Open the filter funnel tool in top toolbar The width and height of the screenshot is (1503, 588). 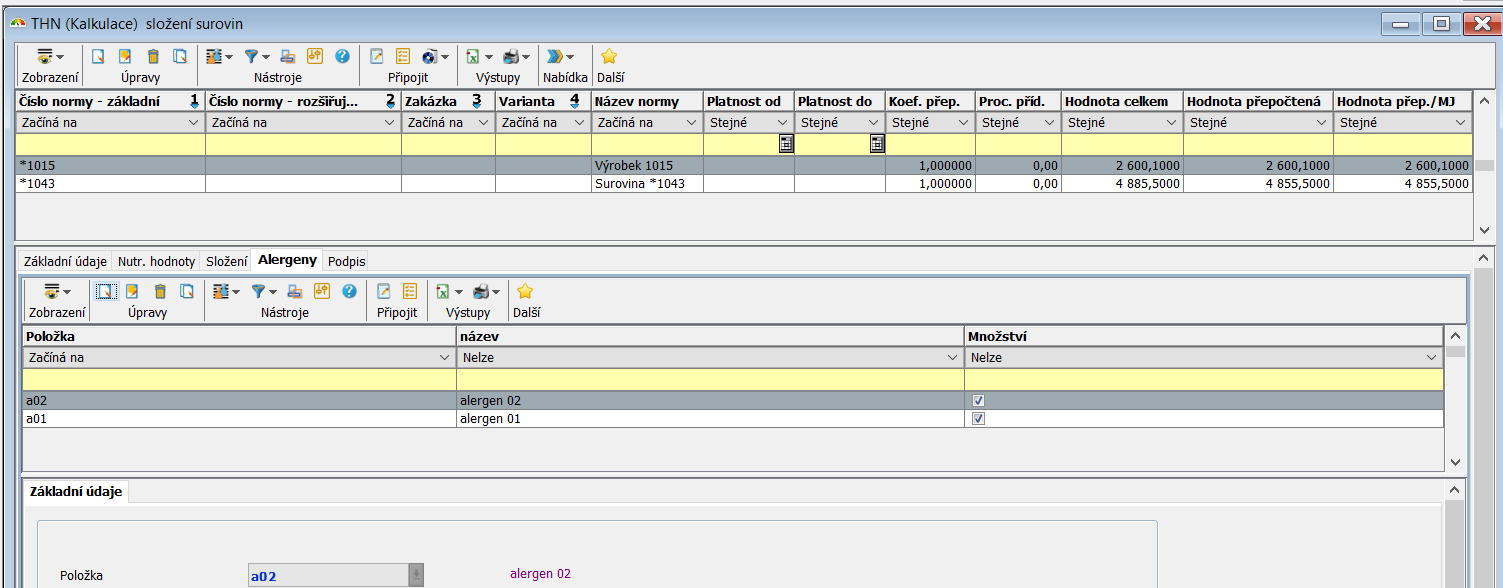click(x=252, y=57)
